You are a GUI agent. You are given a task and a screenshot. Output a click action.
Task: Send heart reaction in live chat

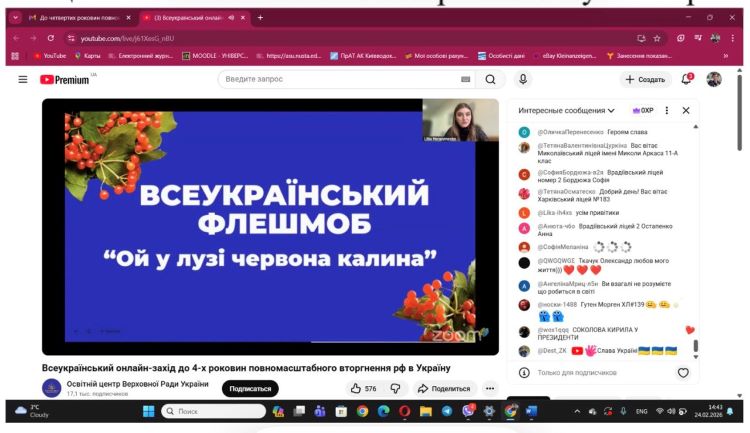pyautogui.click(x=683, y=372)
